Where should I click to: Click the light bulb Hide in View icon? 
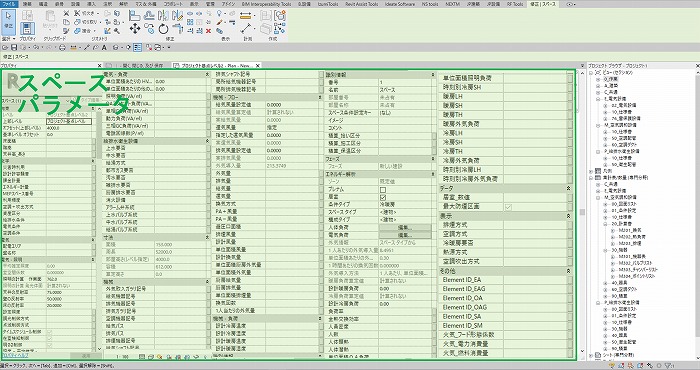coord(219,13)
